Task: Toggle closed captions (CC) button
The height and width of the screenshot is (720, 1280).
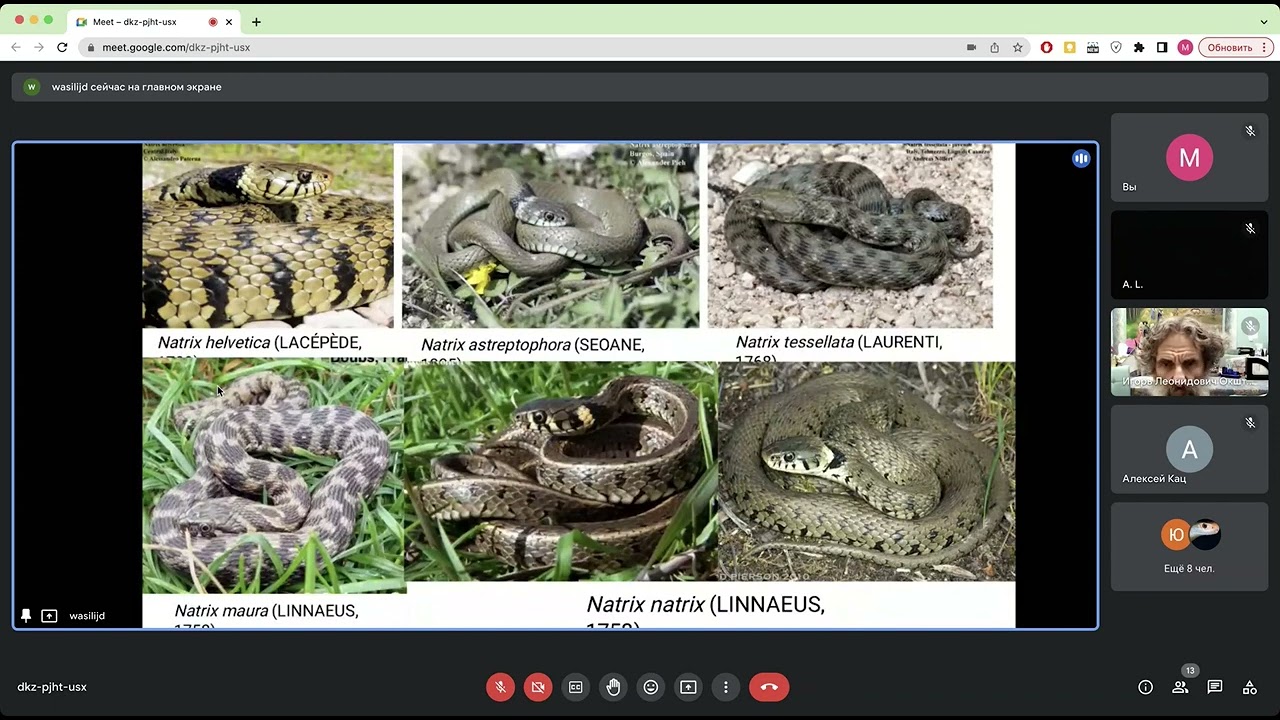Action: point(576,687)
